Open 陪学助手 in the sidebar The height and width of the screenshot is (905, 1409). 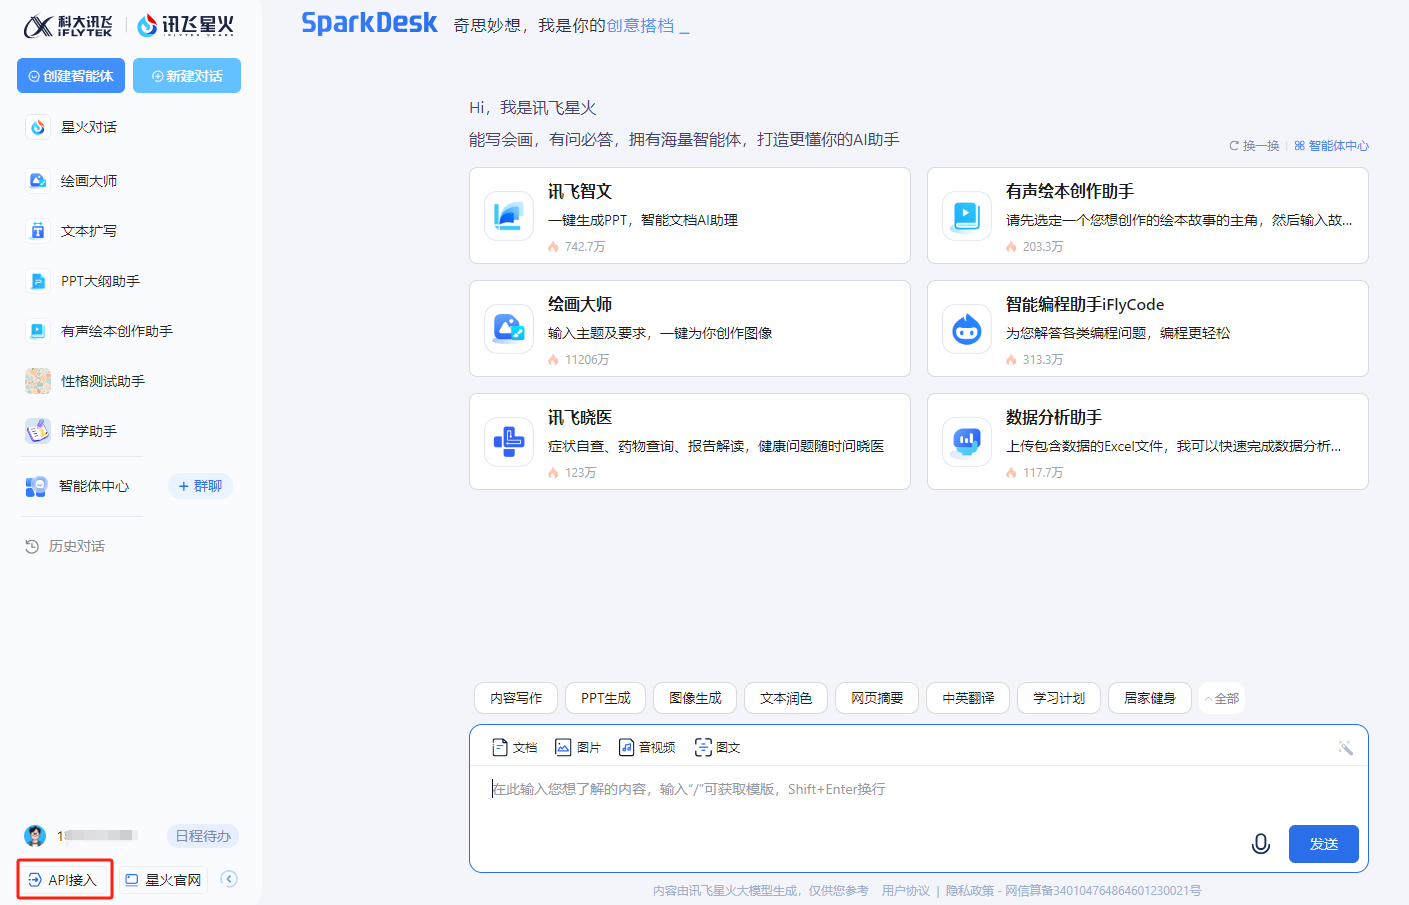(x=89, y=431)
